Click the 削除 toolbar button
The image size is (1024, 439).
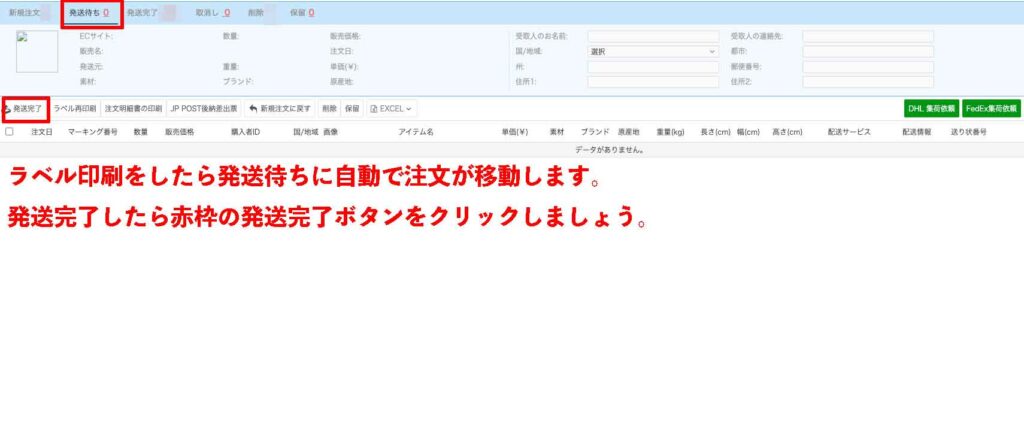coord(329,108)
